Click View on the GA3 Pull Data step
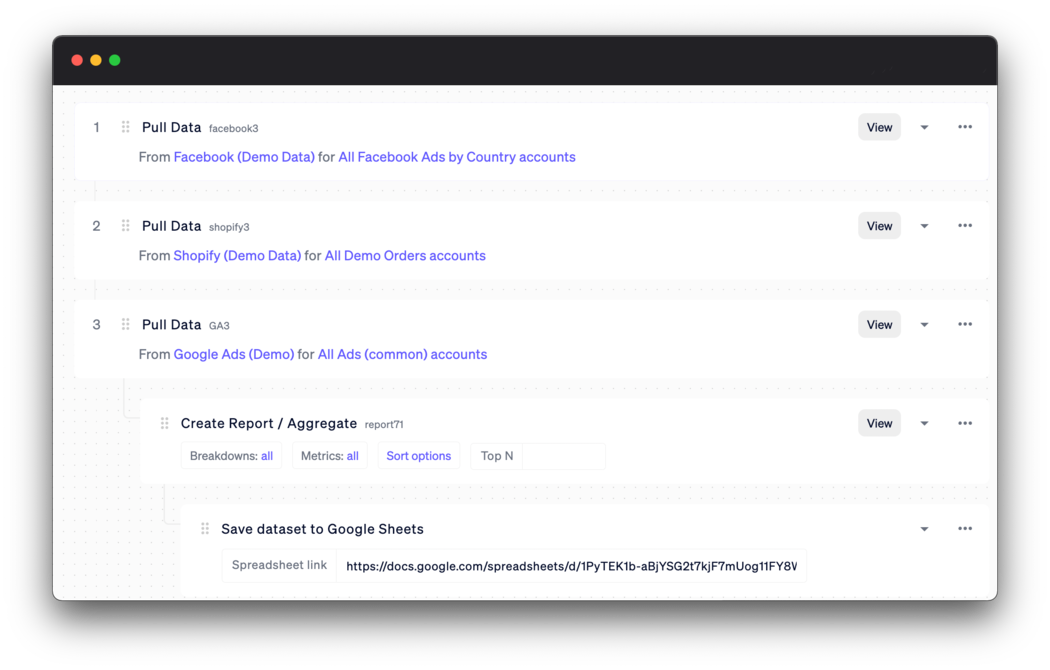Image resolution: width=1050 pixels, height=670 pixels. coord(879,325)
